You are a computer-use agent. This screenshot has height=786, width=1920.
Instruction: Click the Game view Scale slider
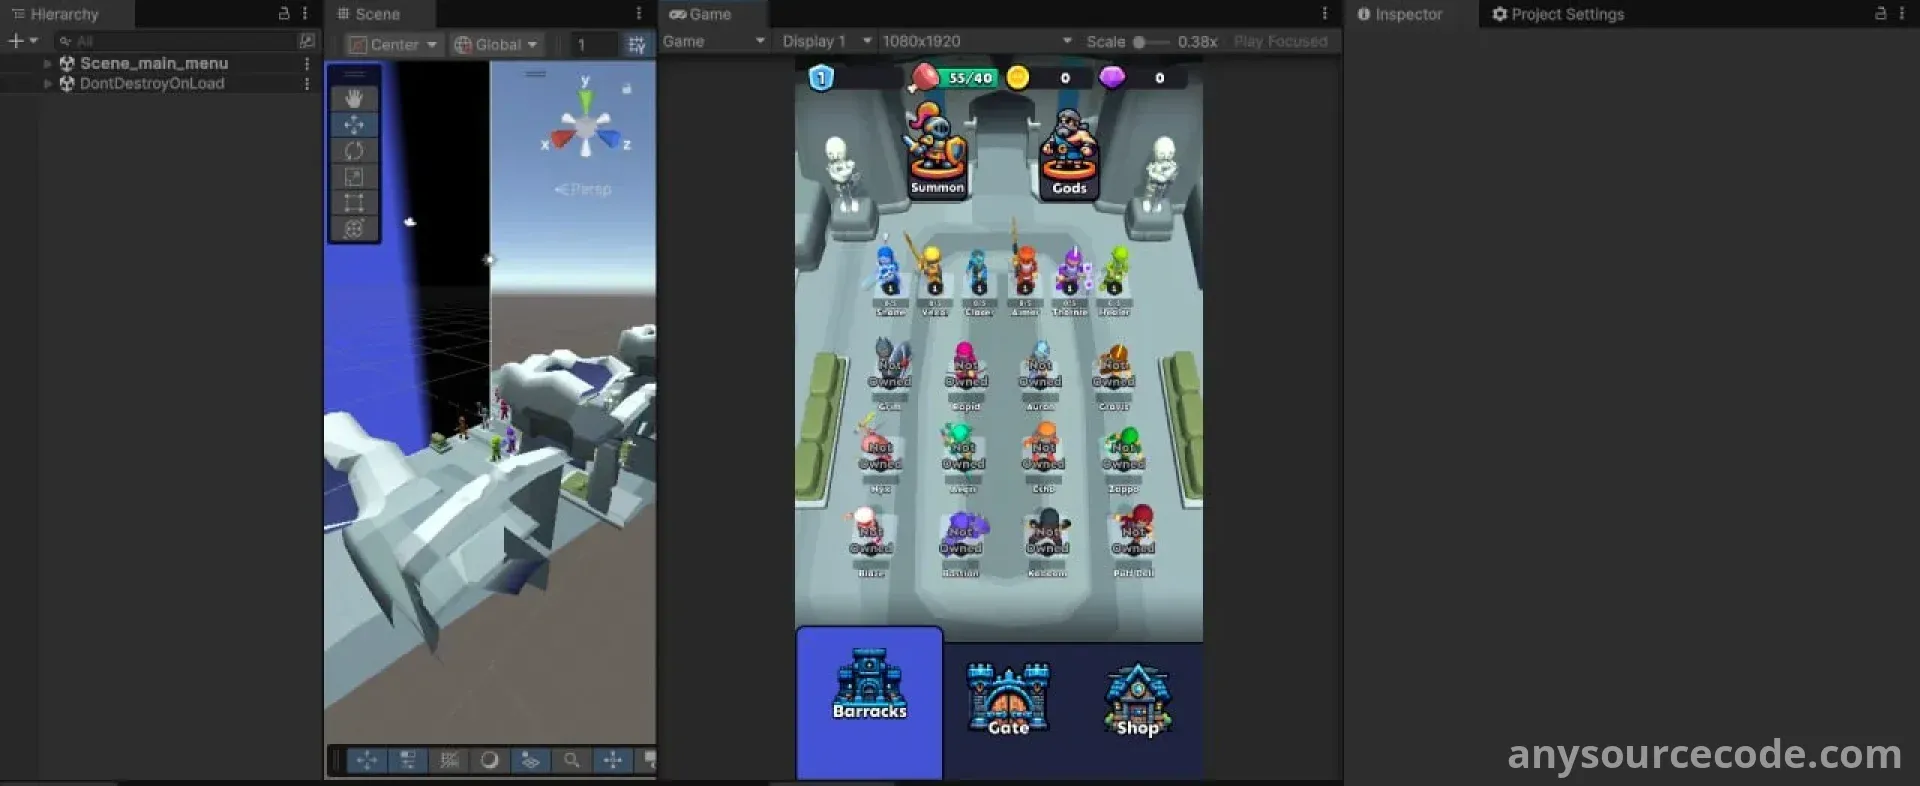point(1150,42)
